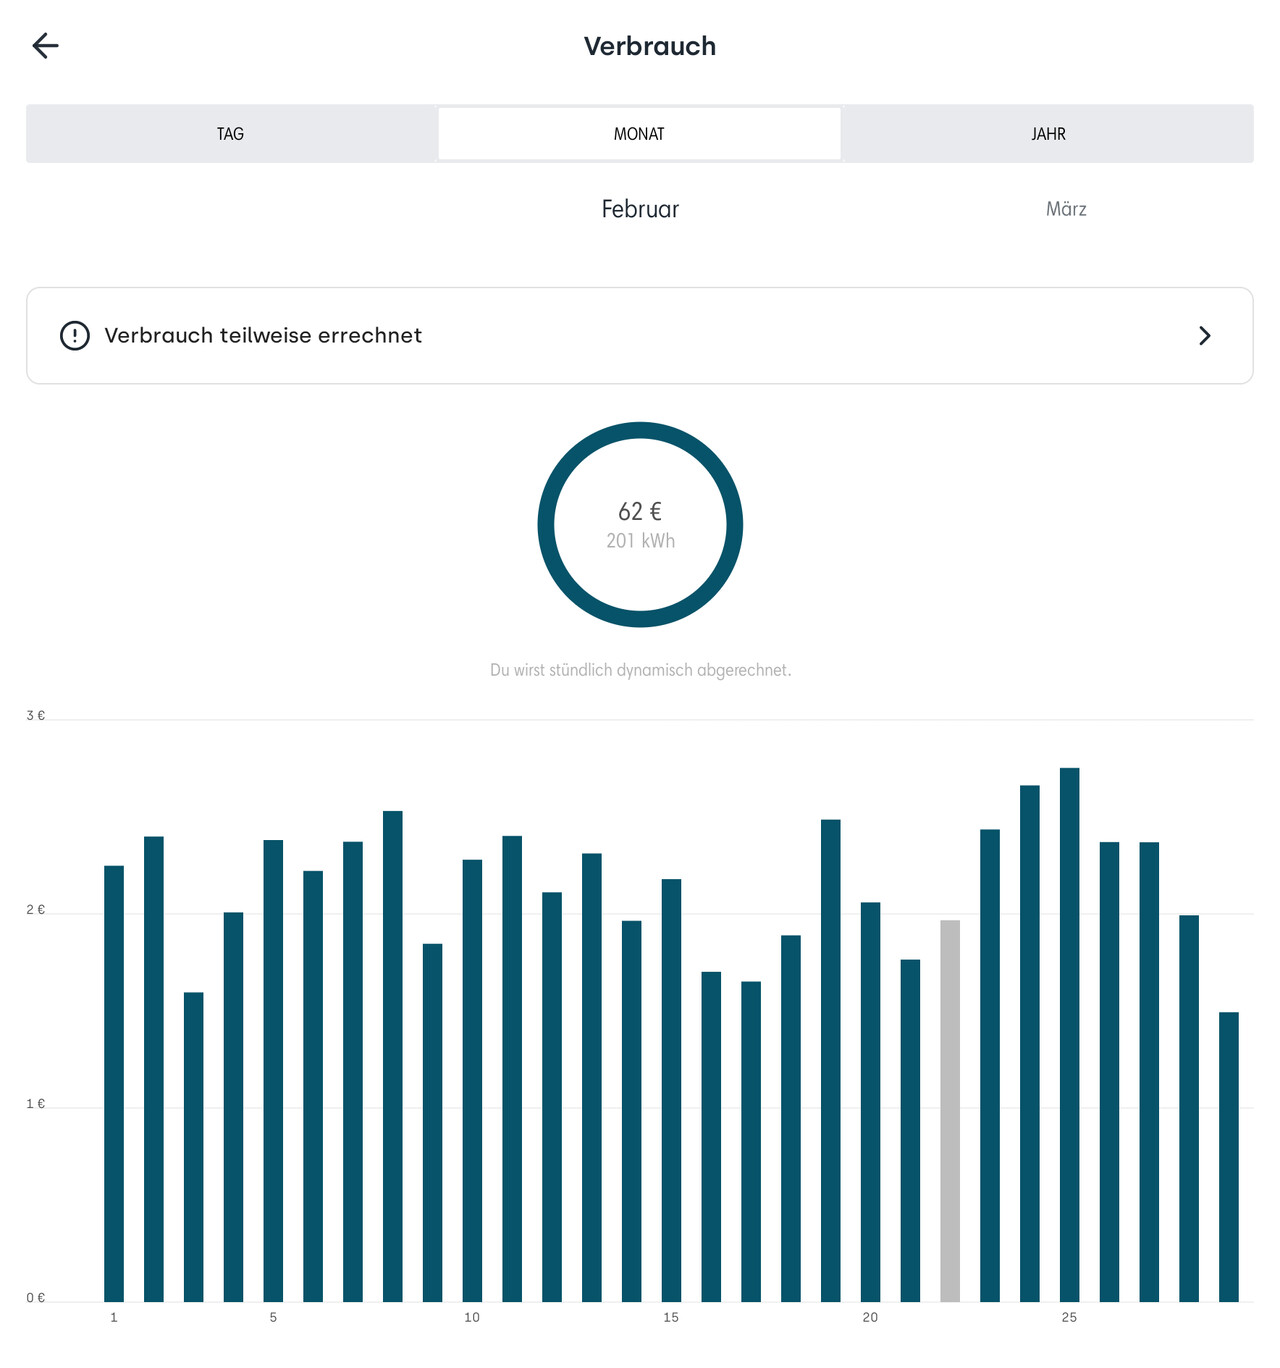The image size is (1280, 1368).
Task: Go to the März month
Action: click(1066, 209)
